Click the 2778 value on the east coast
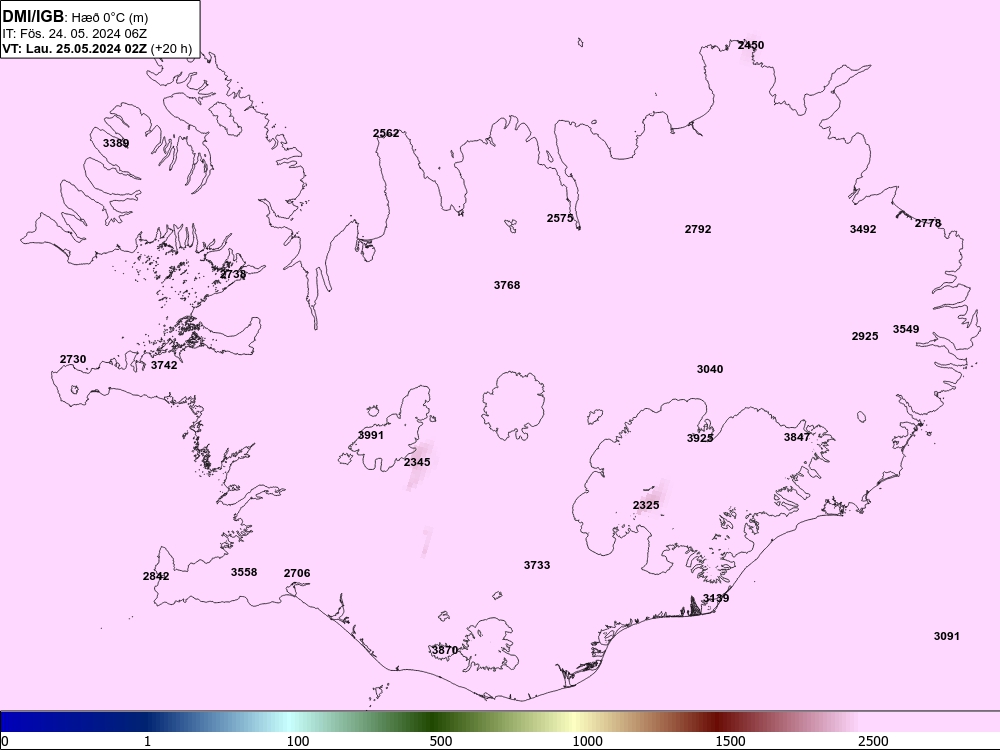Image resolution: width=1000 pixels, height=750 pixels. (928, 223)
